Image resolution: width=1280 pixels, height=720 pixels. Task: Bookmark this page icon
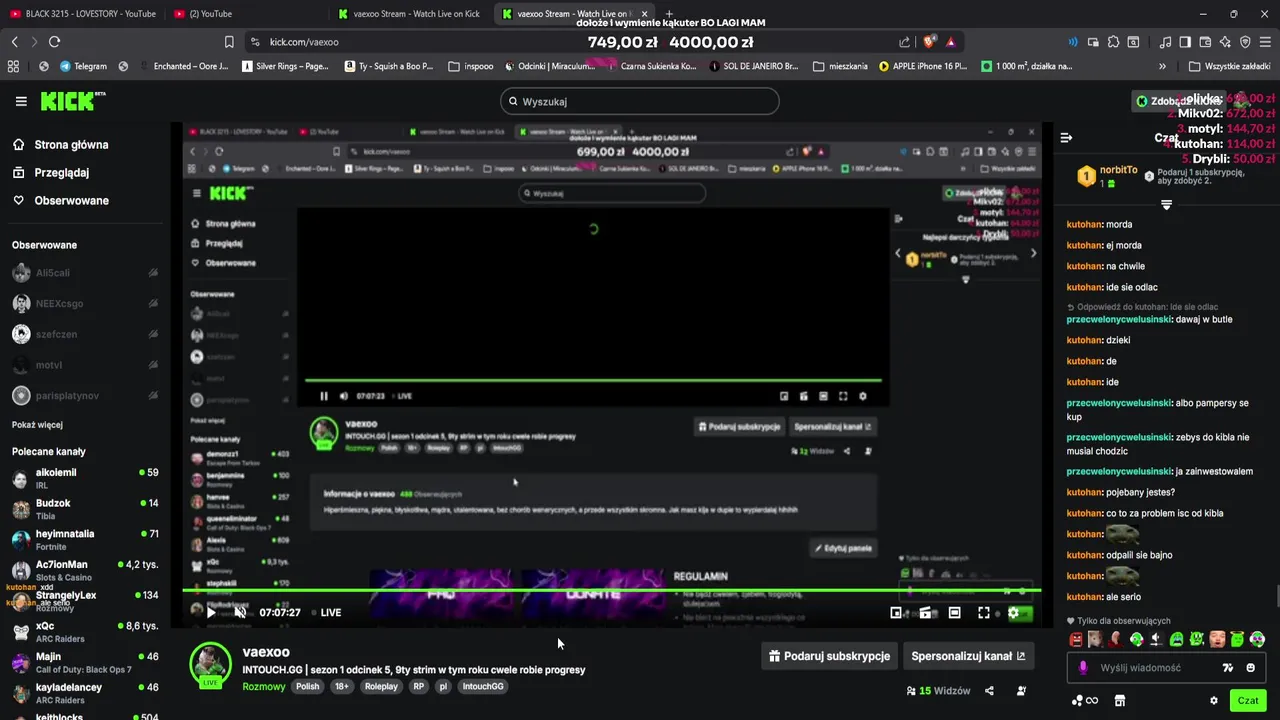pyautogui.click(x=229, y=42)
